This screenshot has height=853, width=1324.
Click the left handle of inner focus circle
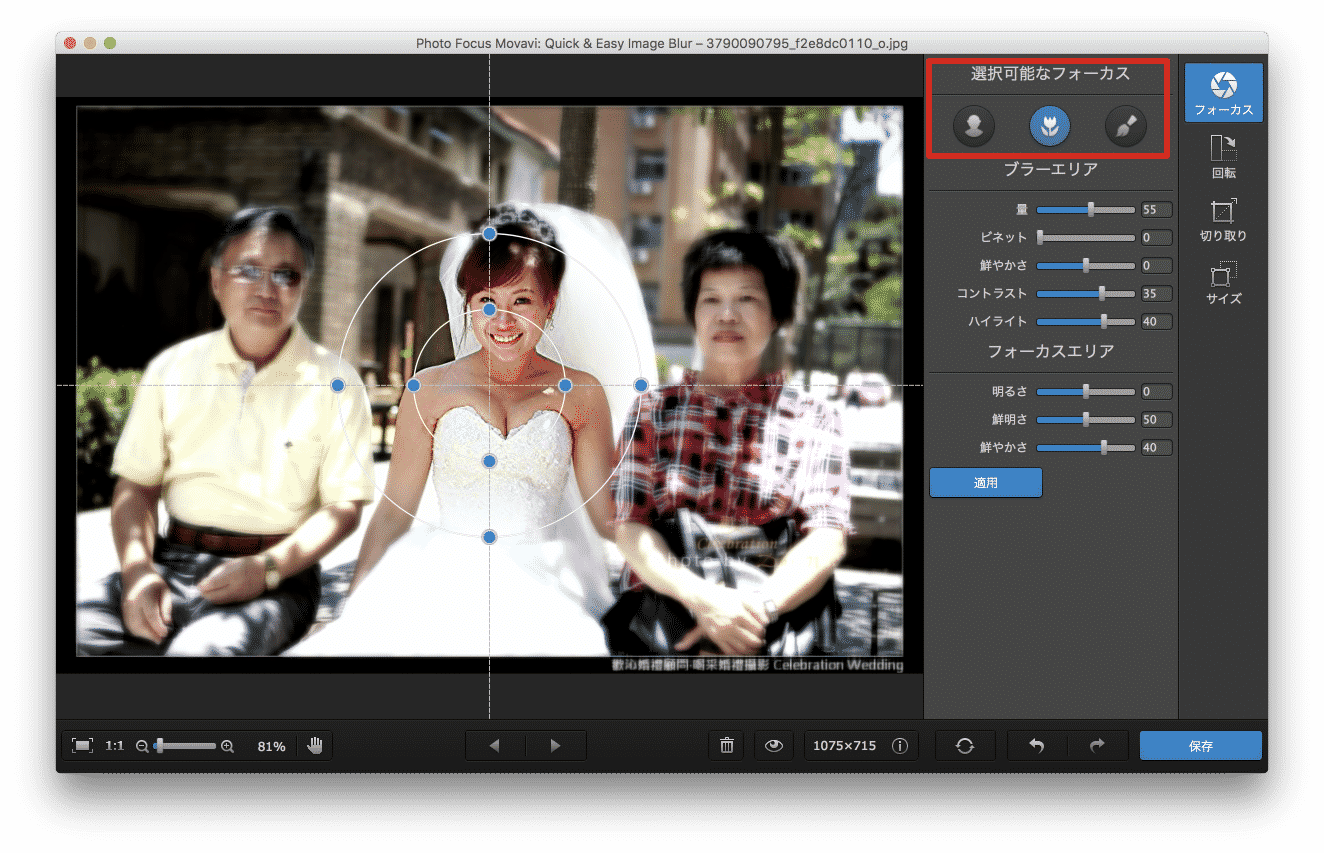413,385
